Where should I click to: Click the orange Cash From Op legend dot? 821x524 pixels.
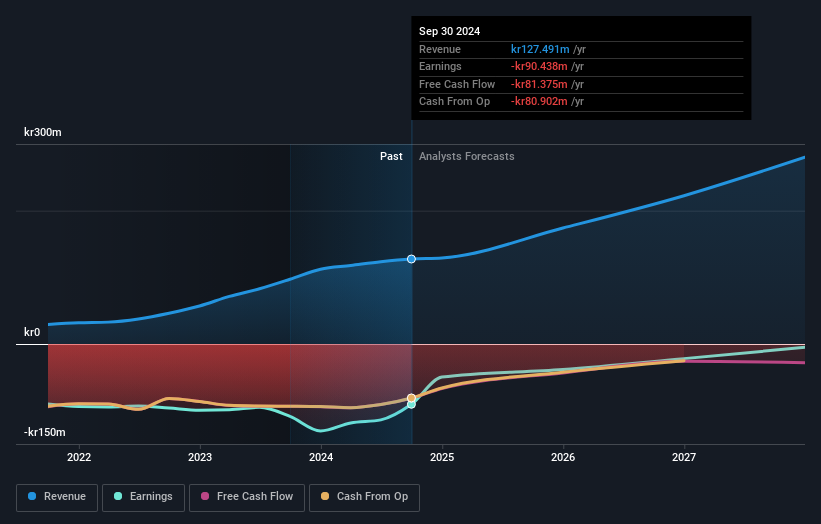(325, 496)
